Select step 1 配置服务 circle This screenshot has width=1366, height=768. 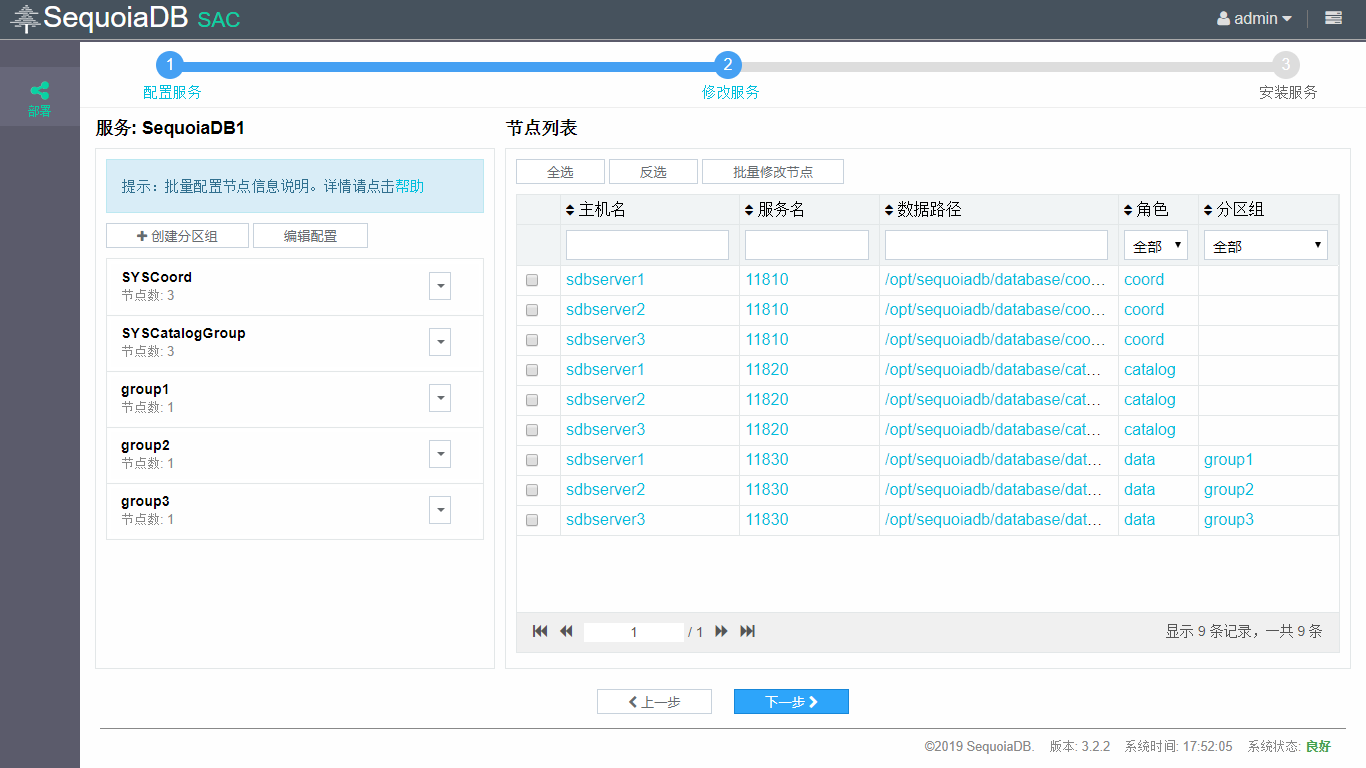[171, 65]
